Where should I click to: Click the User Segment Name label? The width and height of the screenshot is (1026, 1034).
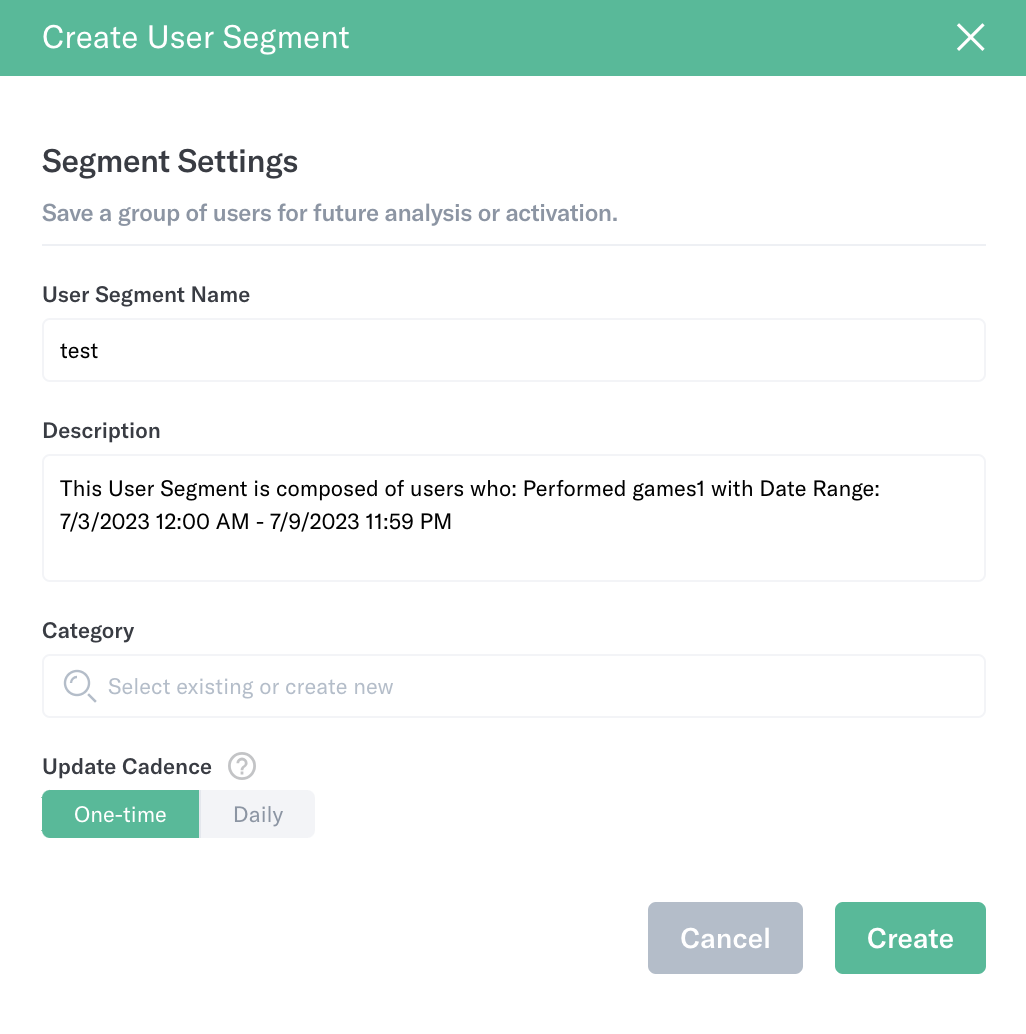(x=146, y=295)
